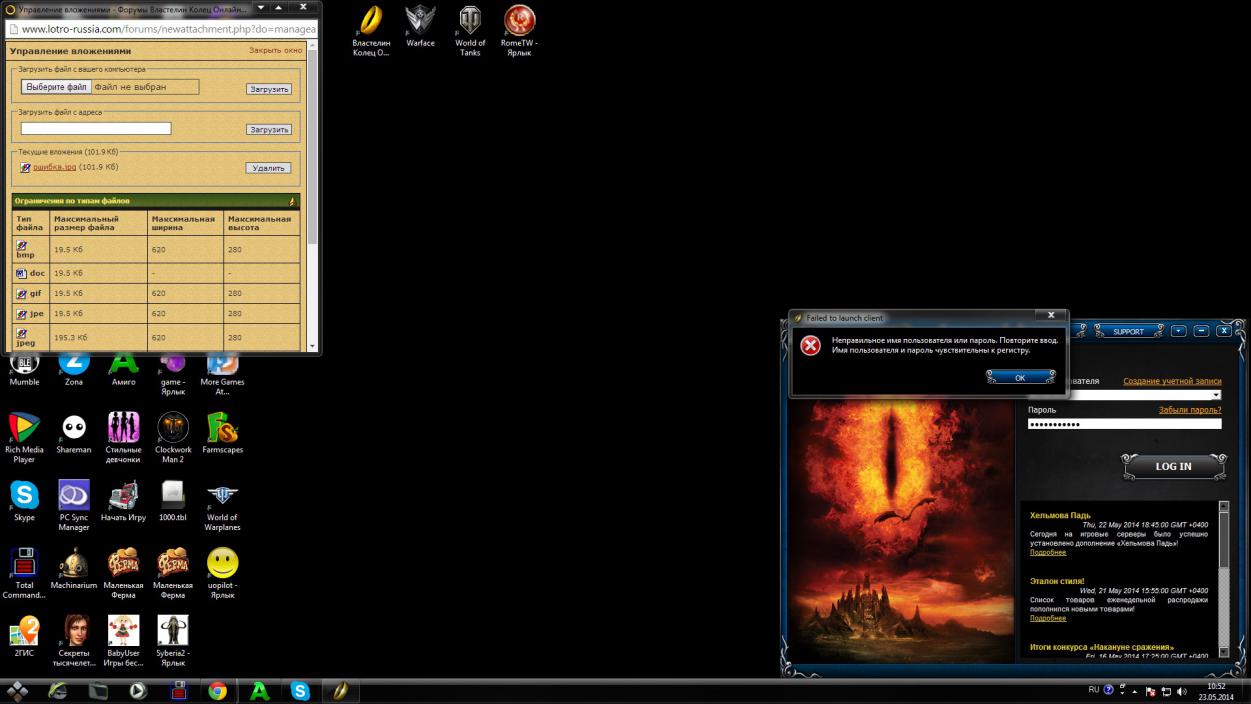Open the Windows Start button
1251x704 pixels.
coord(17,691)
